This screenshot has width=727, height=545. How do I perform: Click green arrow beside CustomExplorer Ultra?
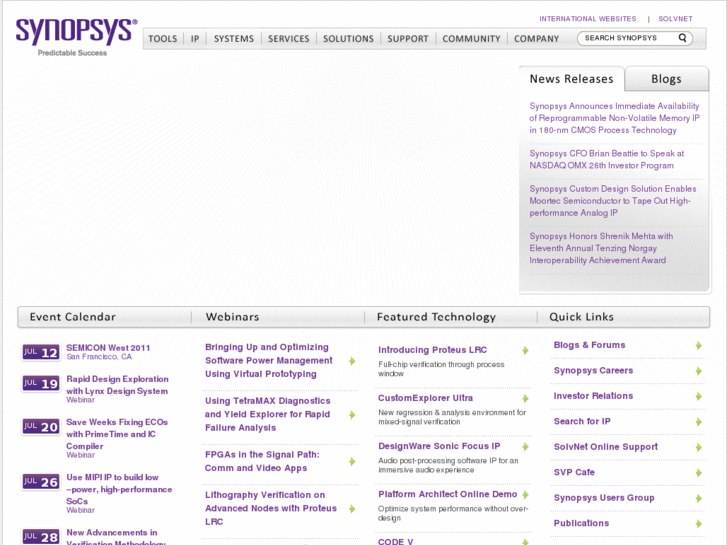point(525,399)
